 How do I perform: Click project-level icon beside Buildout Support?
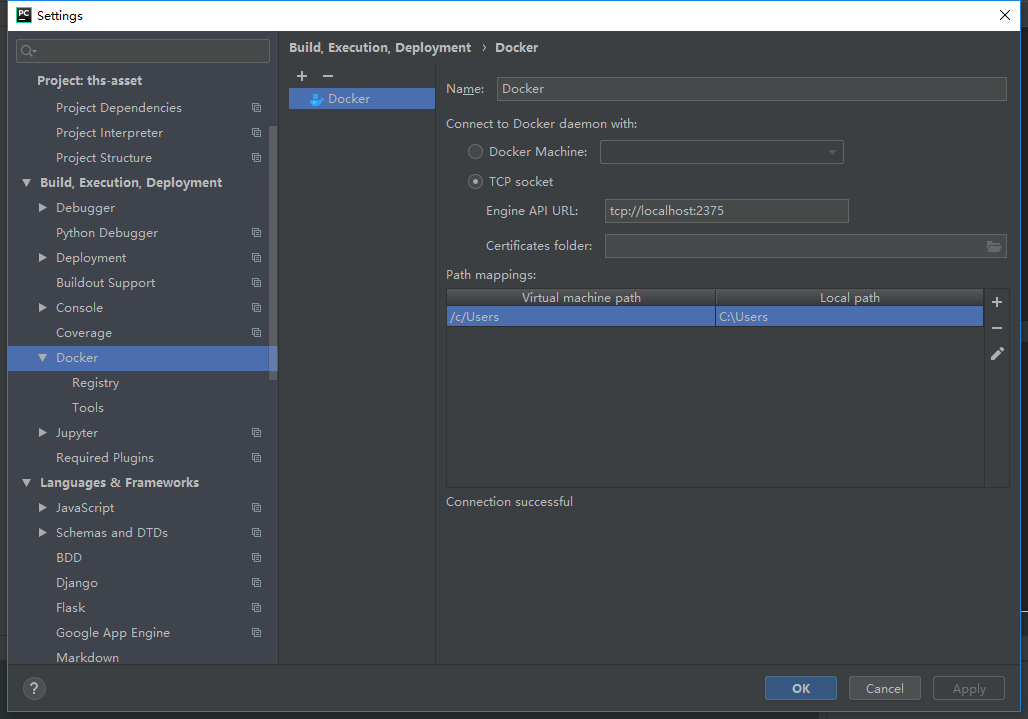[x=256, y=282]
